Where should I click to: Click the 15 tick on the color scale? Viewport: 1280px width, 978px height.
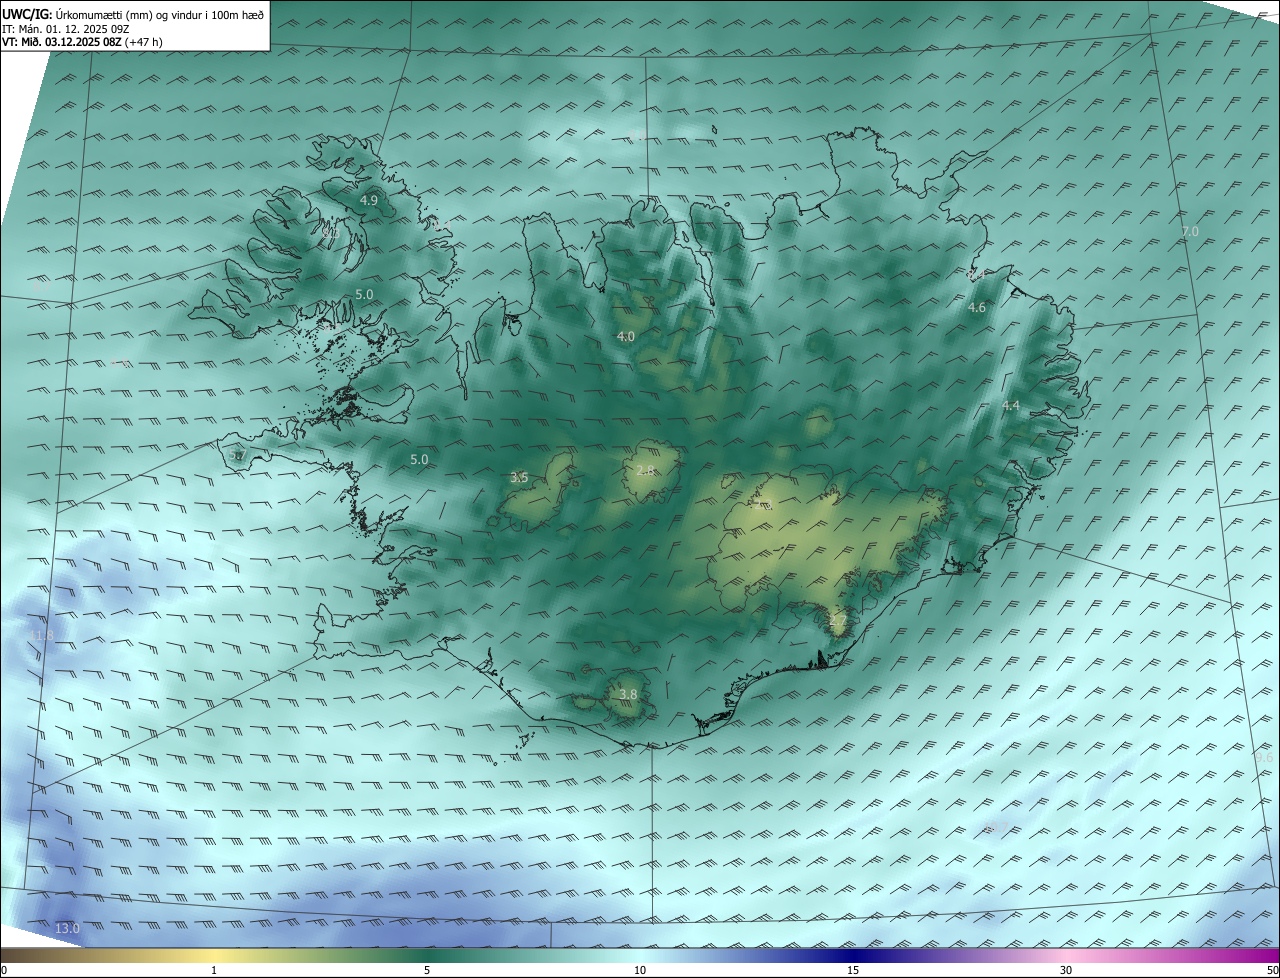point(853,970)
